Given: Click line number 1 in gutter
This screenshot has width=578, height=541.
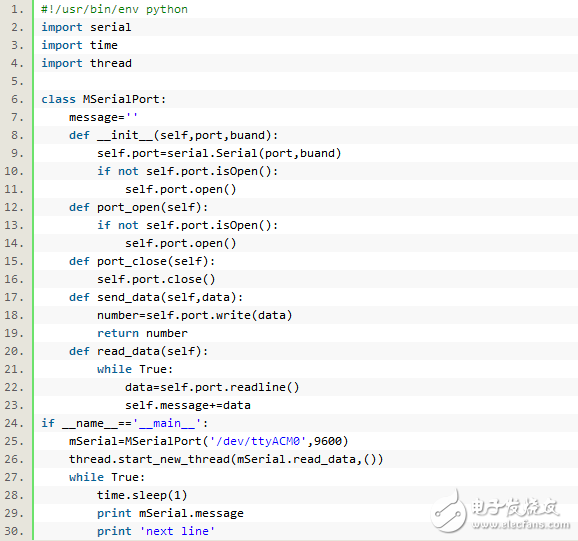Looking at the screenshot, I should tap(17, 9).
